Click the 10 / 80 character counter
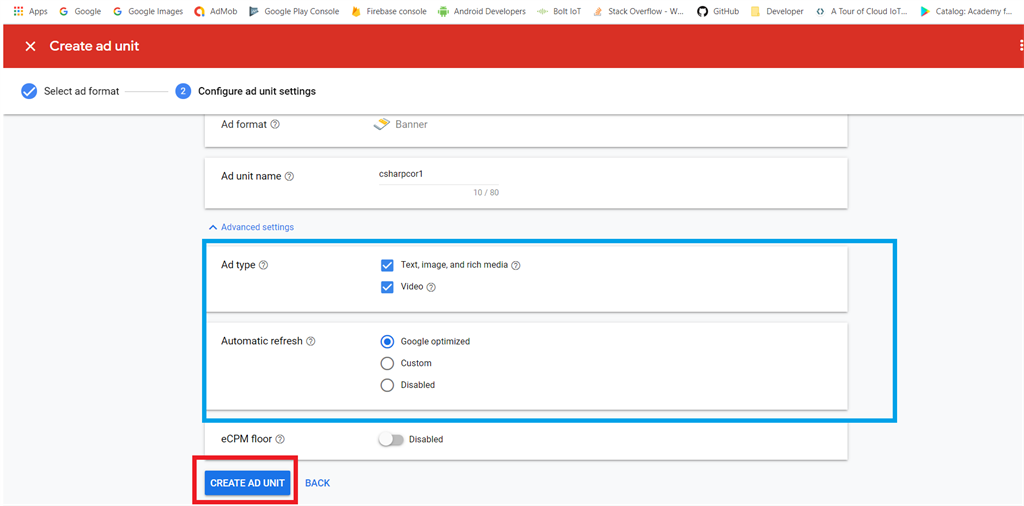Image resolution: width=1024 pixels, height=506 pixels. click(486, 193)
